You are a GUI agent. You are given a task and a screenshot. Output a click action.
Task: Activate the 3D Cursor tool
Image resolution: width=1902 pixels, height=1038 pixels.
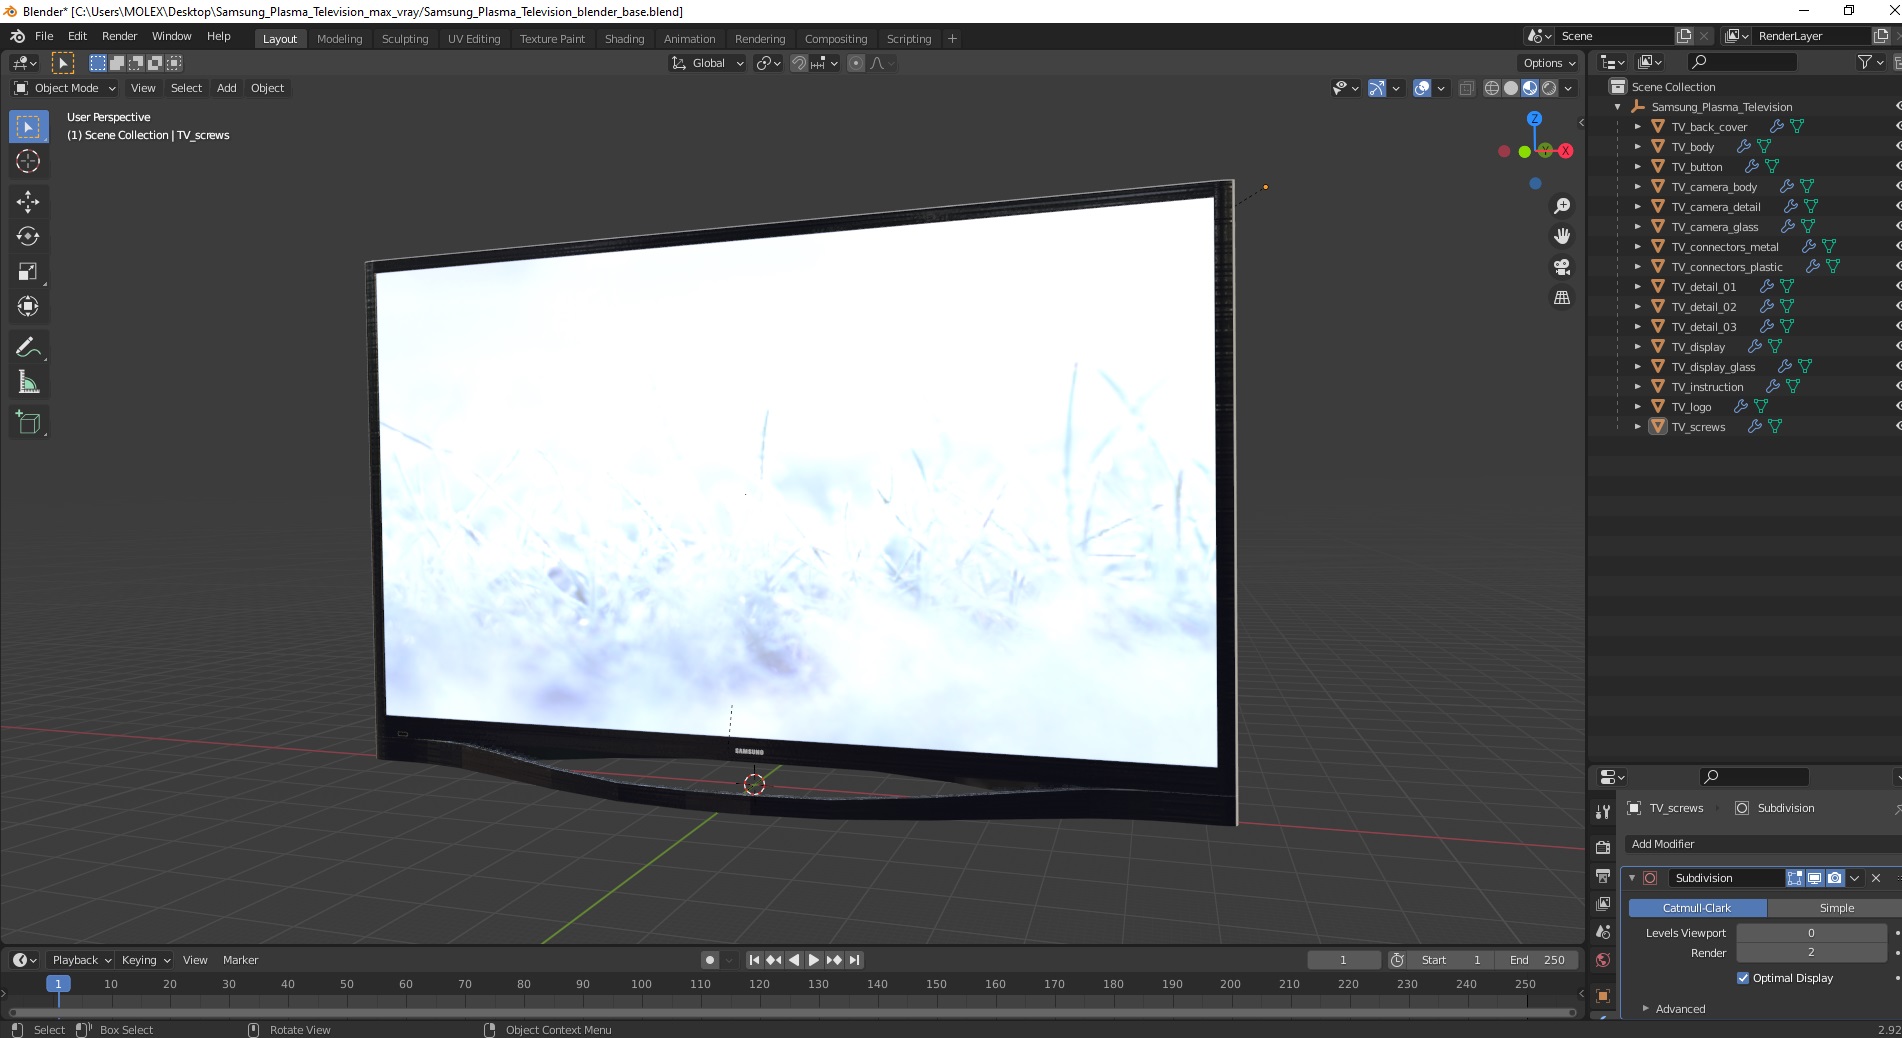click(28, 161)
